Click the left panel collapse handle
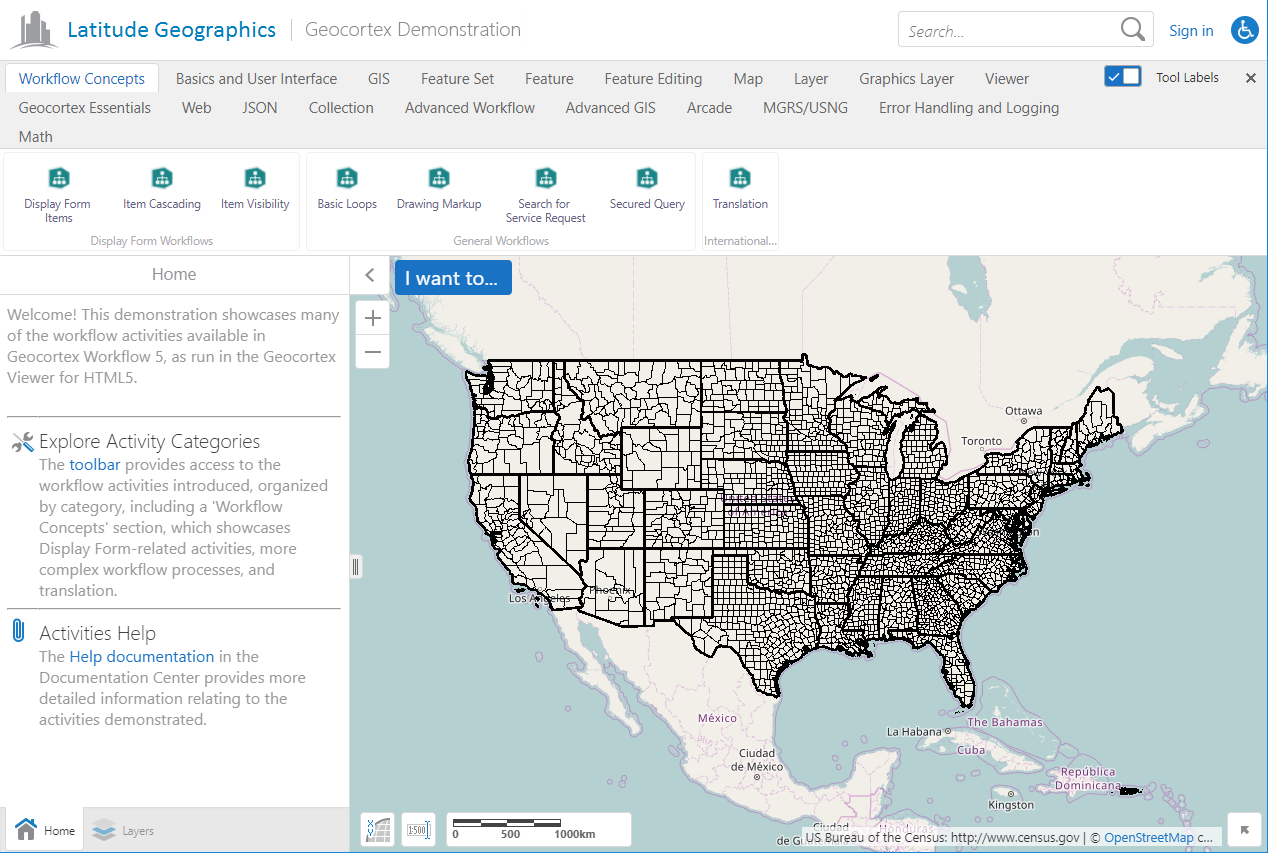The image size is (1268, 853). pyautogui.click(x=355, y=566)
